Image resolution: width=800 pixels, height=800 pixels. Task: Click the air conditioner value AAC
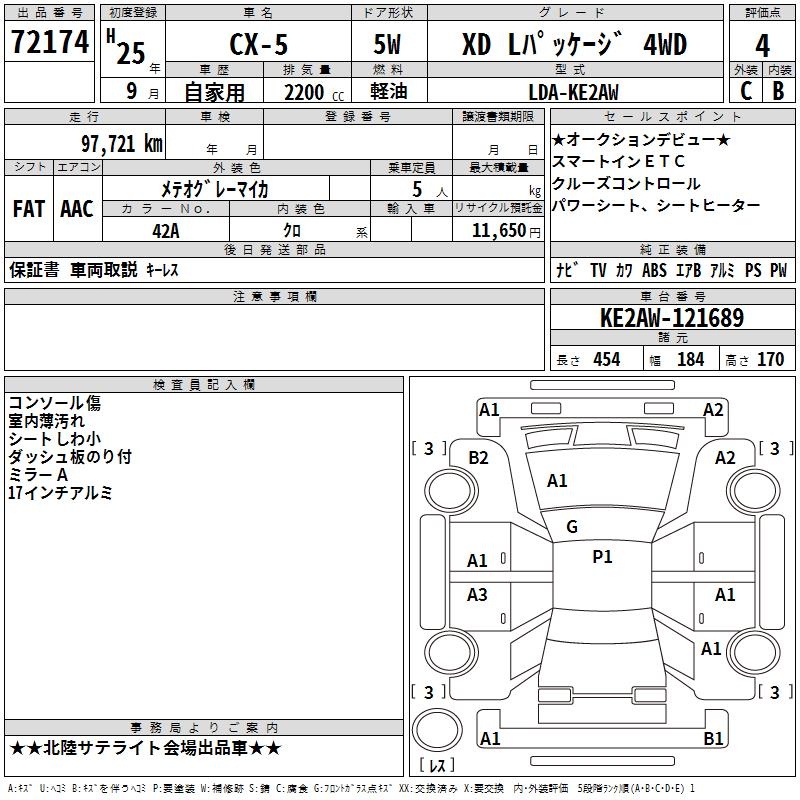pyautogui.click(x=77, y=209)
